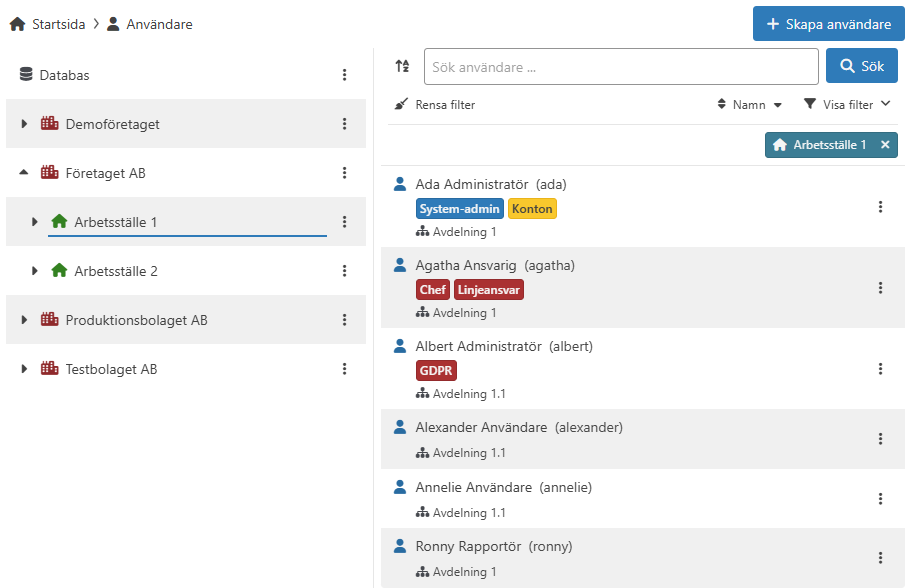The height and width of the screenshot is (588, 918).
Task: Click the Startsida home icon
Action: pyautogui.click(x=18, y=24)
